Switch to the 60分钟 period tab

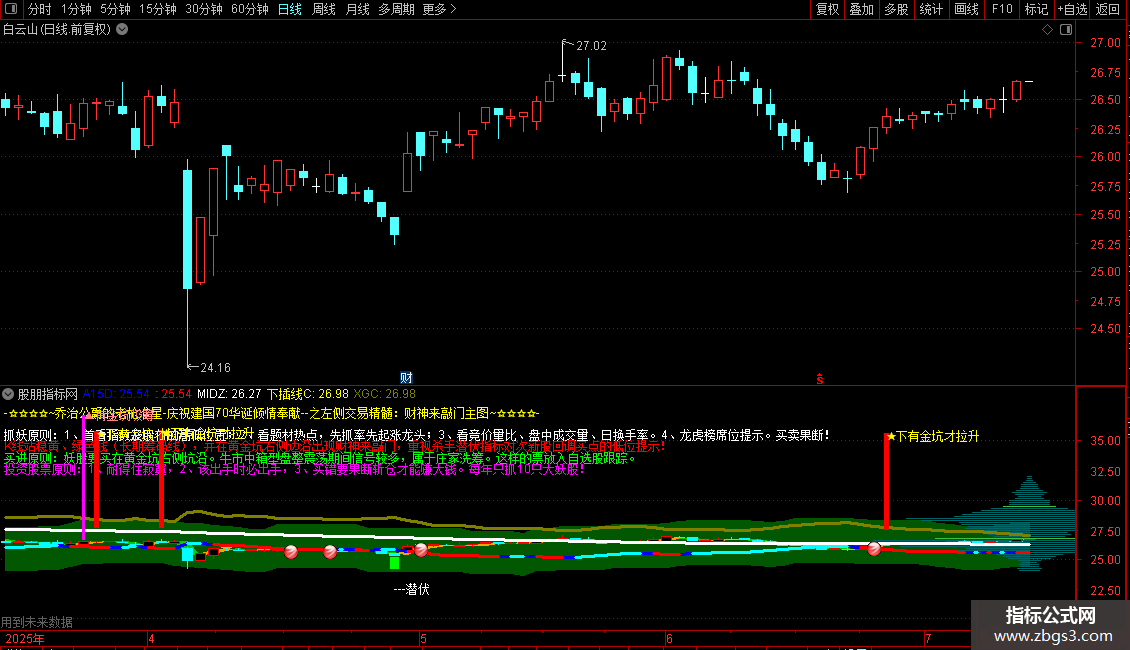250,9
